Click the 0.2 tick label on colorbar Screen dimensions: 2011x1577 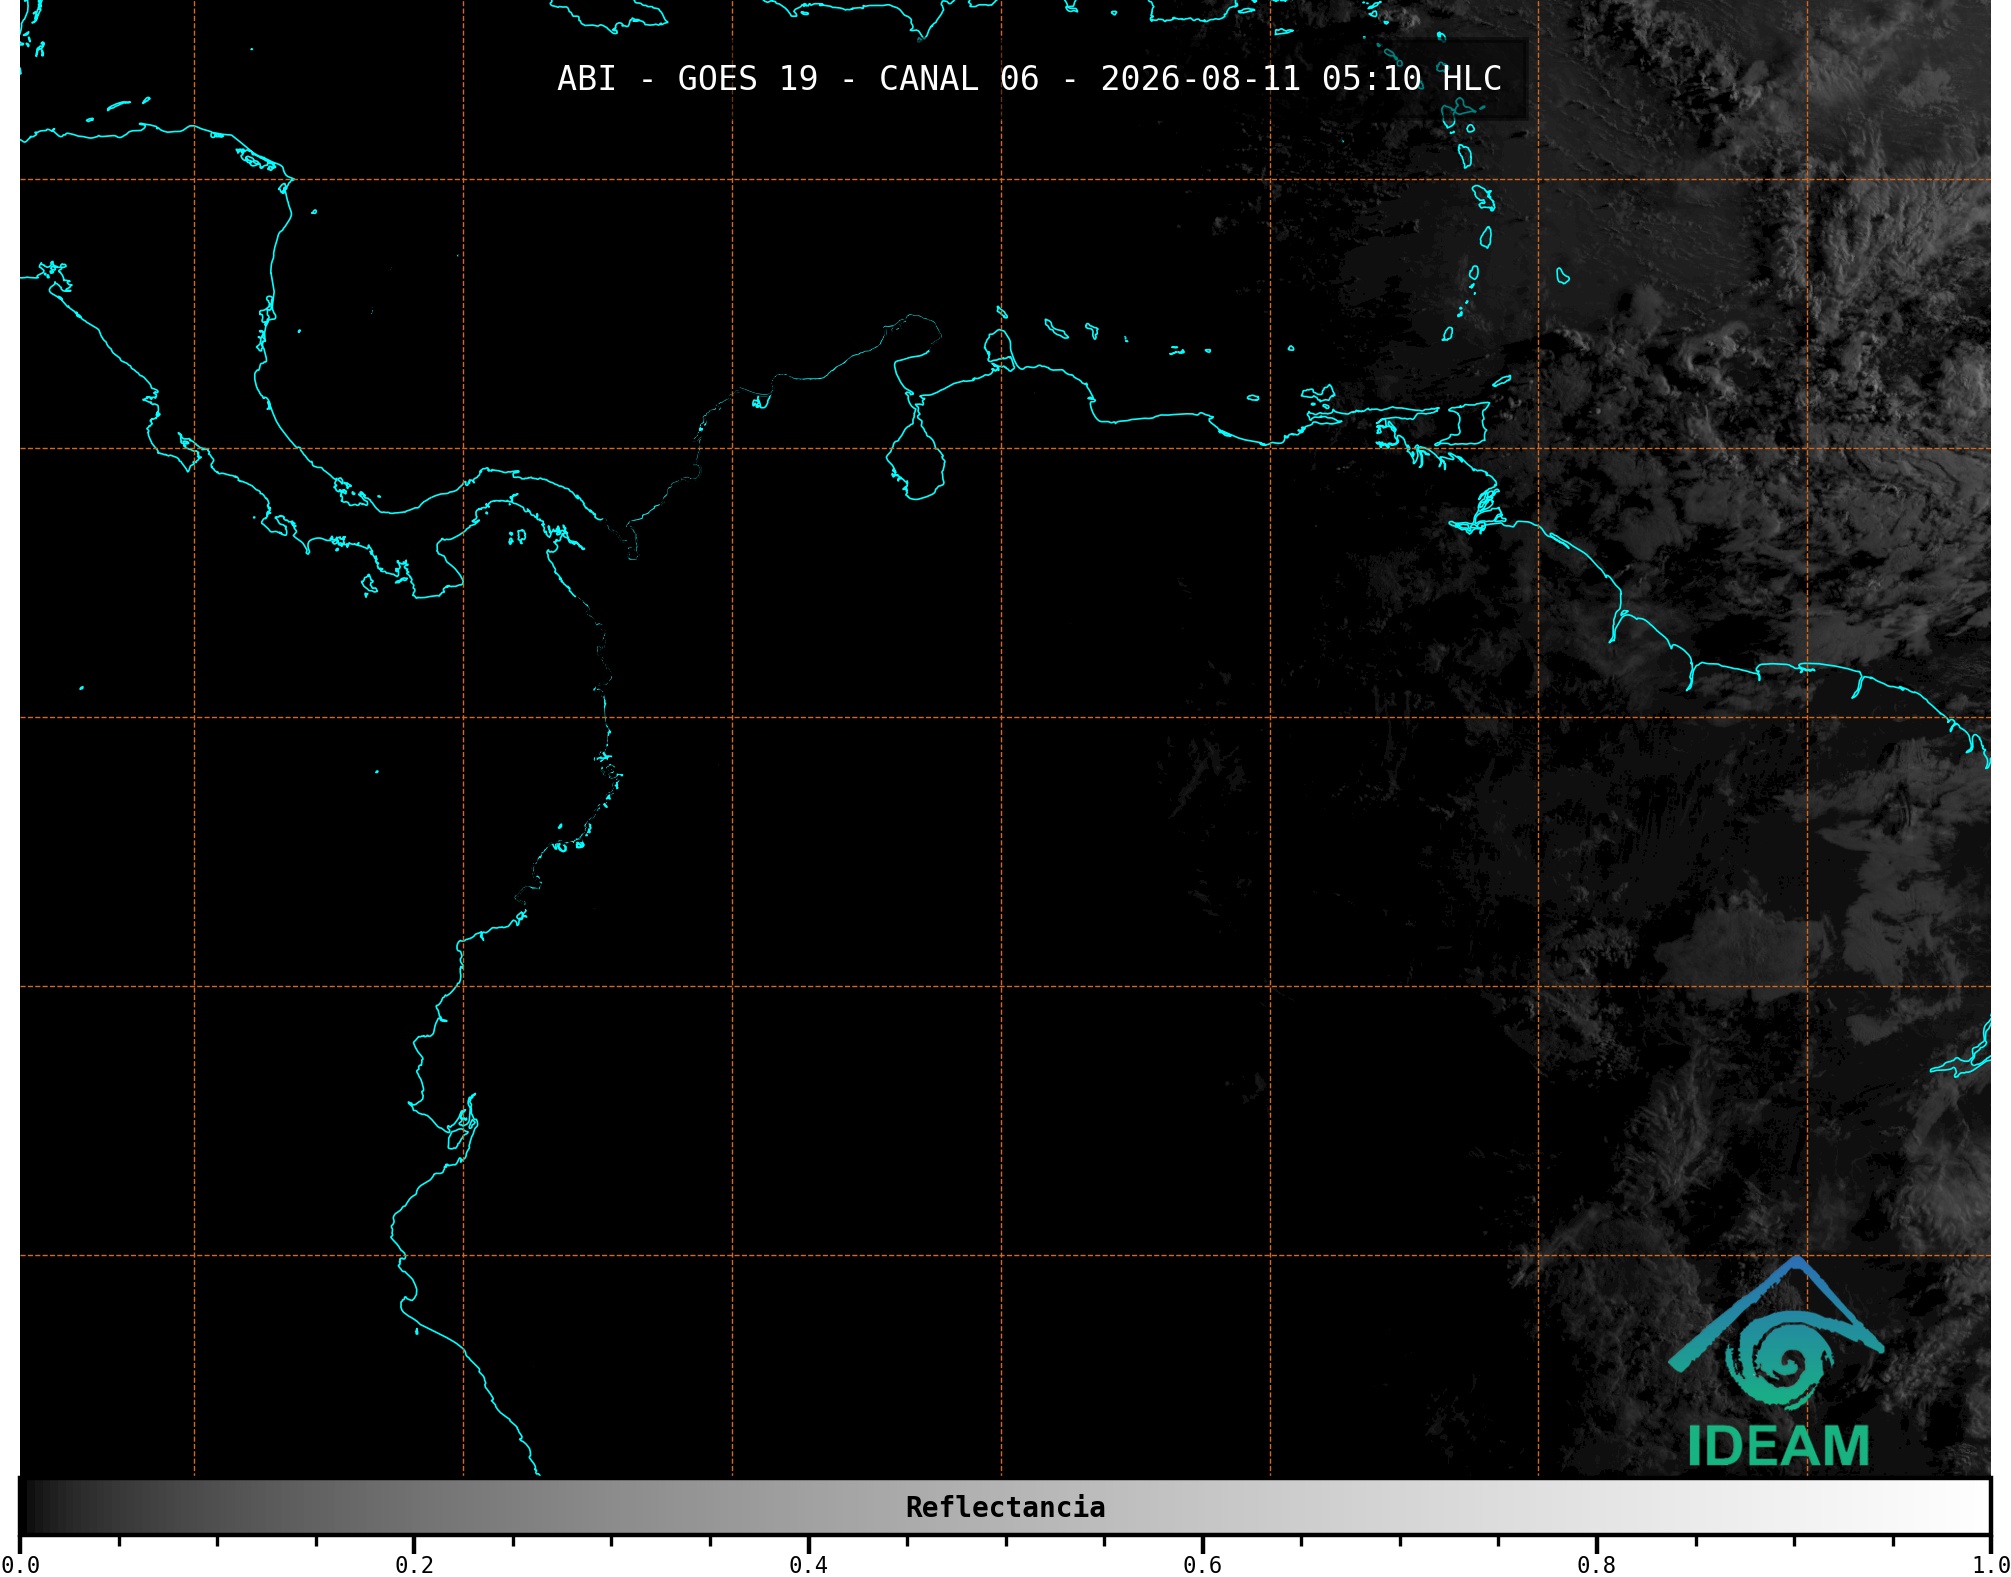pyautogui.click(x=414, y=1564)
